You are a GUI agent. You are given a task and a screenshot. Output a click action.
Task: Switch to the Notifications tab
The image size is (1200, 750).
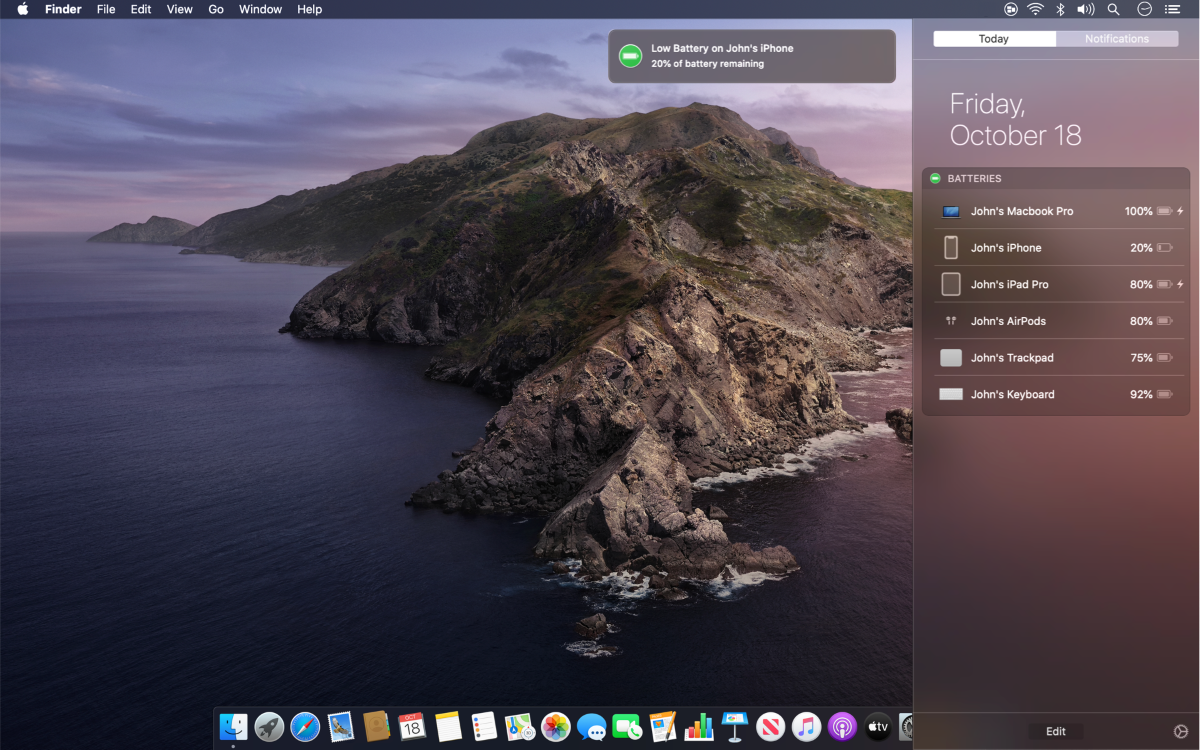click(x=1117, y=38)
